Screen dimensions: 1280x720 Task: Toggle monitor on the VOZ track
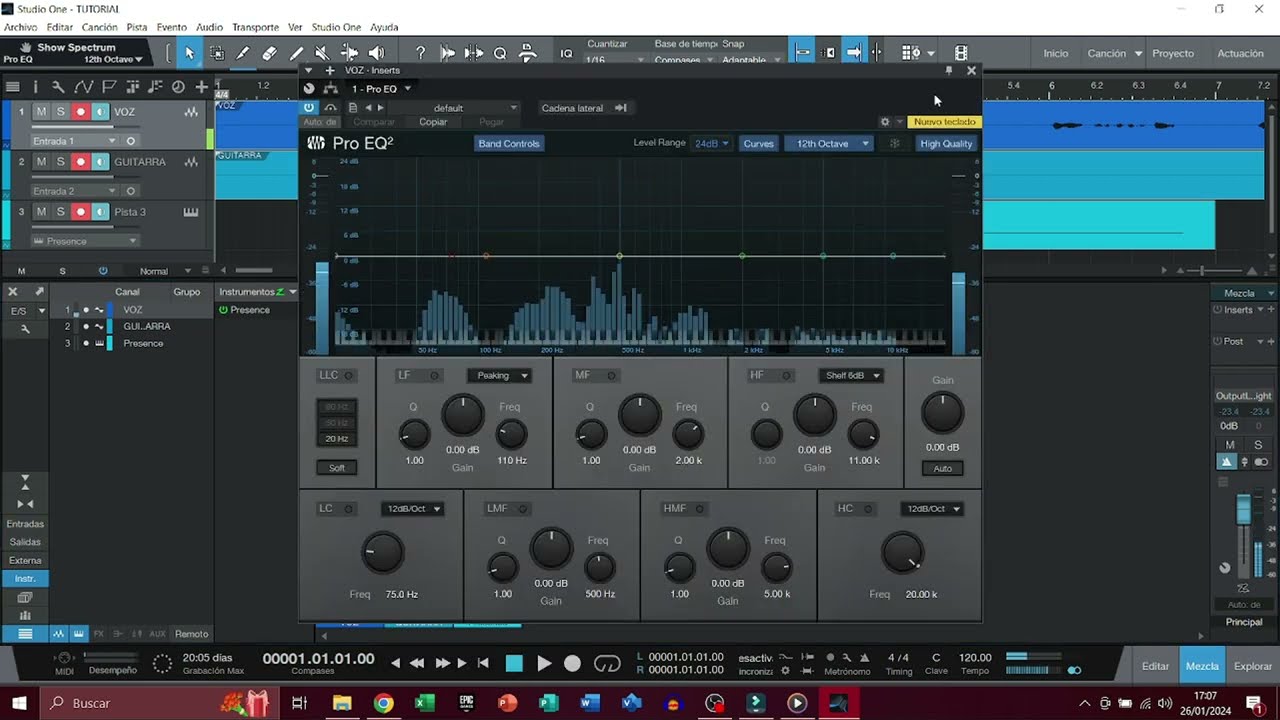click(x=100, y=112)
